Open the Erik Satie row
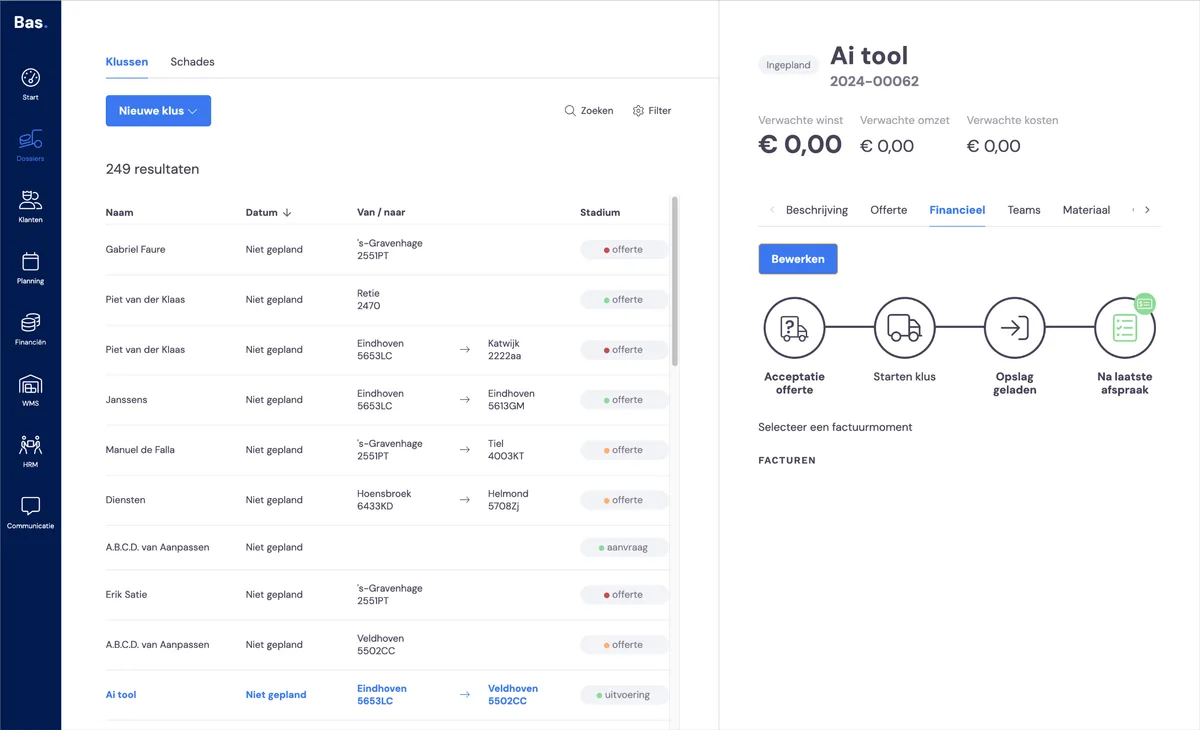Image resolution: width=1200 pixels, height=730 pixels. point(388,595)
